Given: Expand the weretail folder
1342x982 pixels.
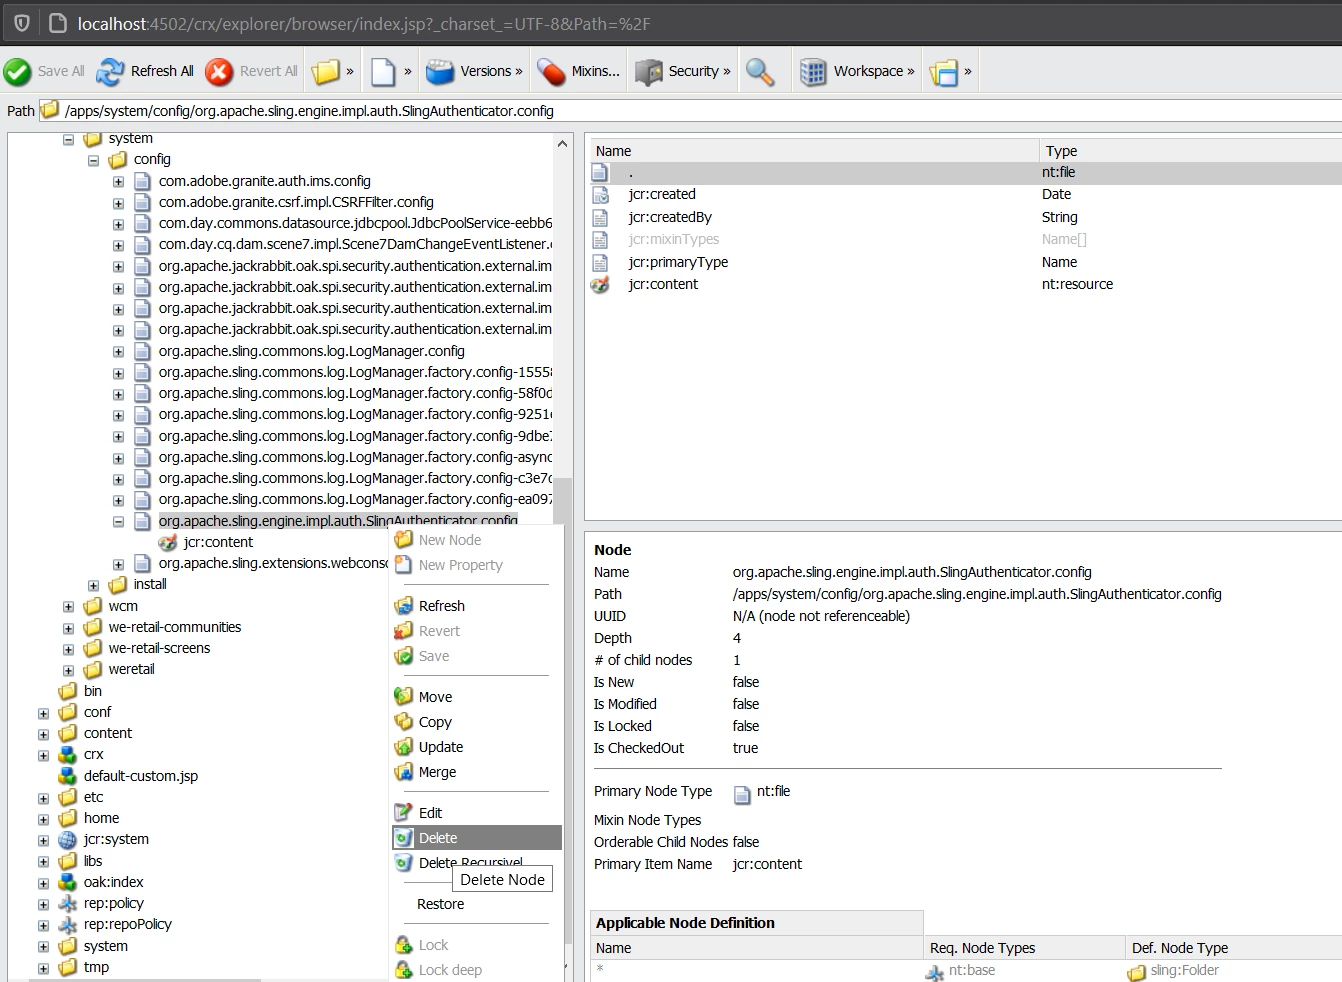Looking at the screenshot, I should pyautogui.click(x=68, y=671).
